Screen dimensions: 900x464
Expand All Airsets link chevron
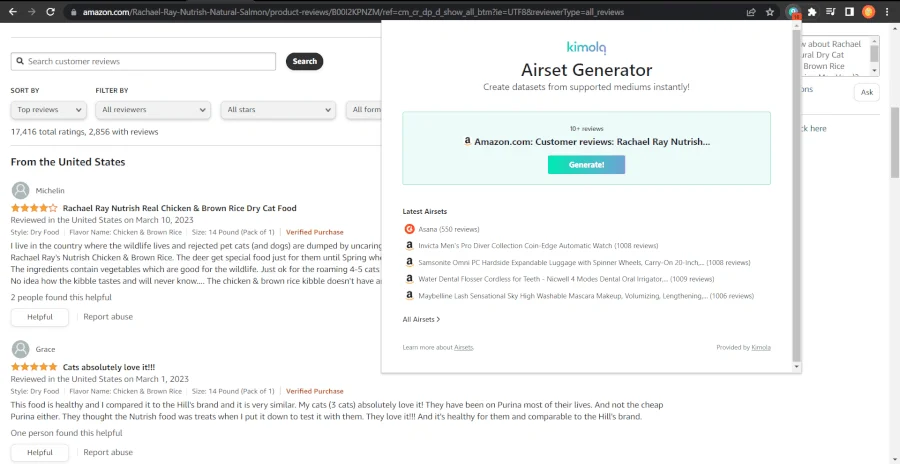click(x=439, y=319)
